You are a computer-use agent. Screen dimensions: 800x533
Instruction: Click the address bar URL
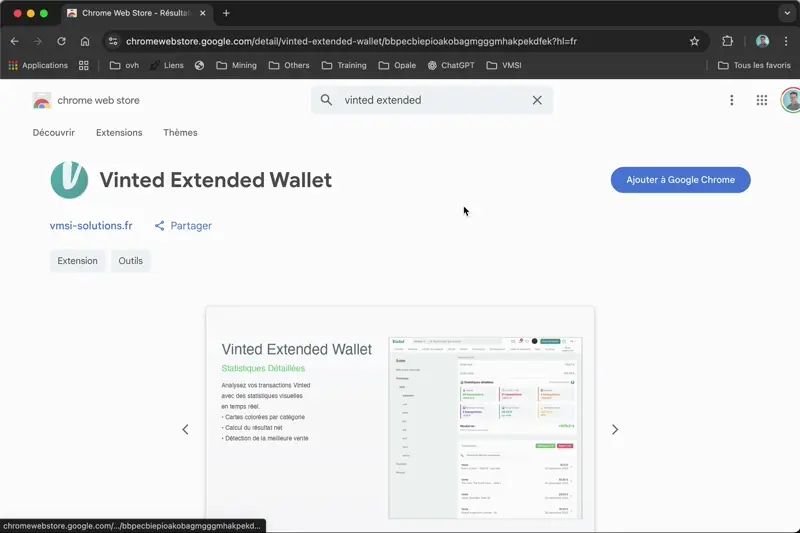coord(352,41)
